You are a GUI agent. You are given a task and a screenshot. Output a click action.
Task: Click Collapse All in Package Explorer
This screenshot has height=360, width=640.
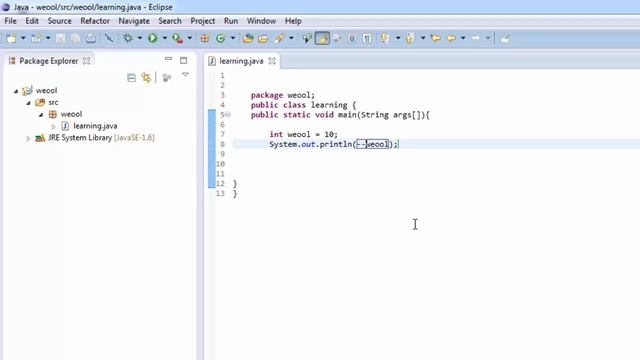[131, 78]
